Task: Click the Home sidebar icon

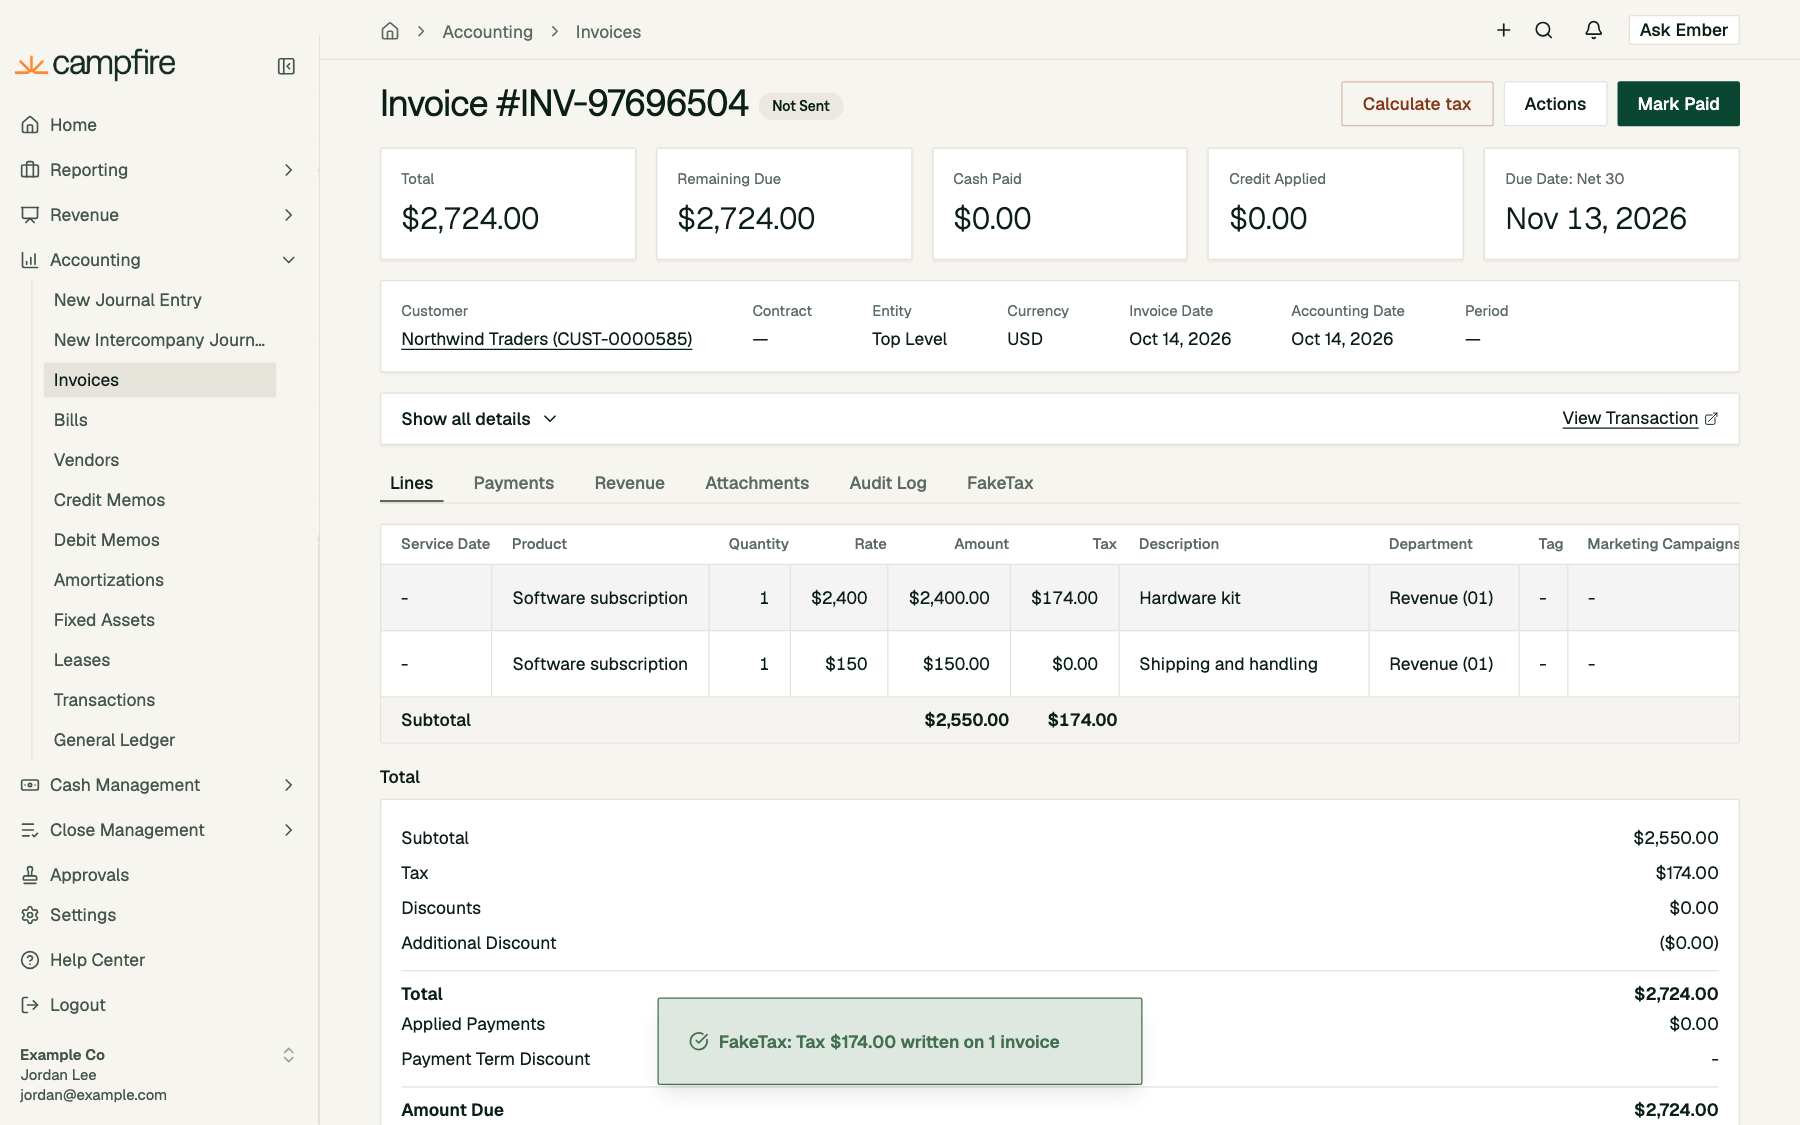Action: (30, 125)
